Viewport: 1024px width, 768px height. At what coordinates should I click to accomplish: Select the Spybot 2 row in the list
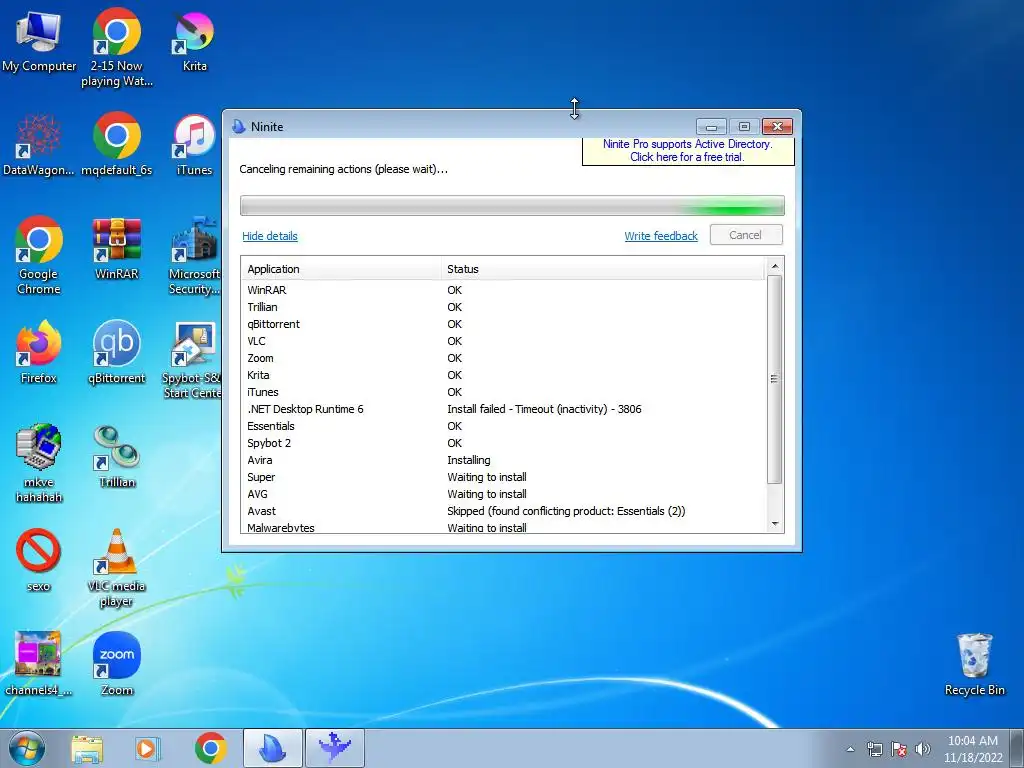tap(504, 443)
